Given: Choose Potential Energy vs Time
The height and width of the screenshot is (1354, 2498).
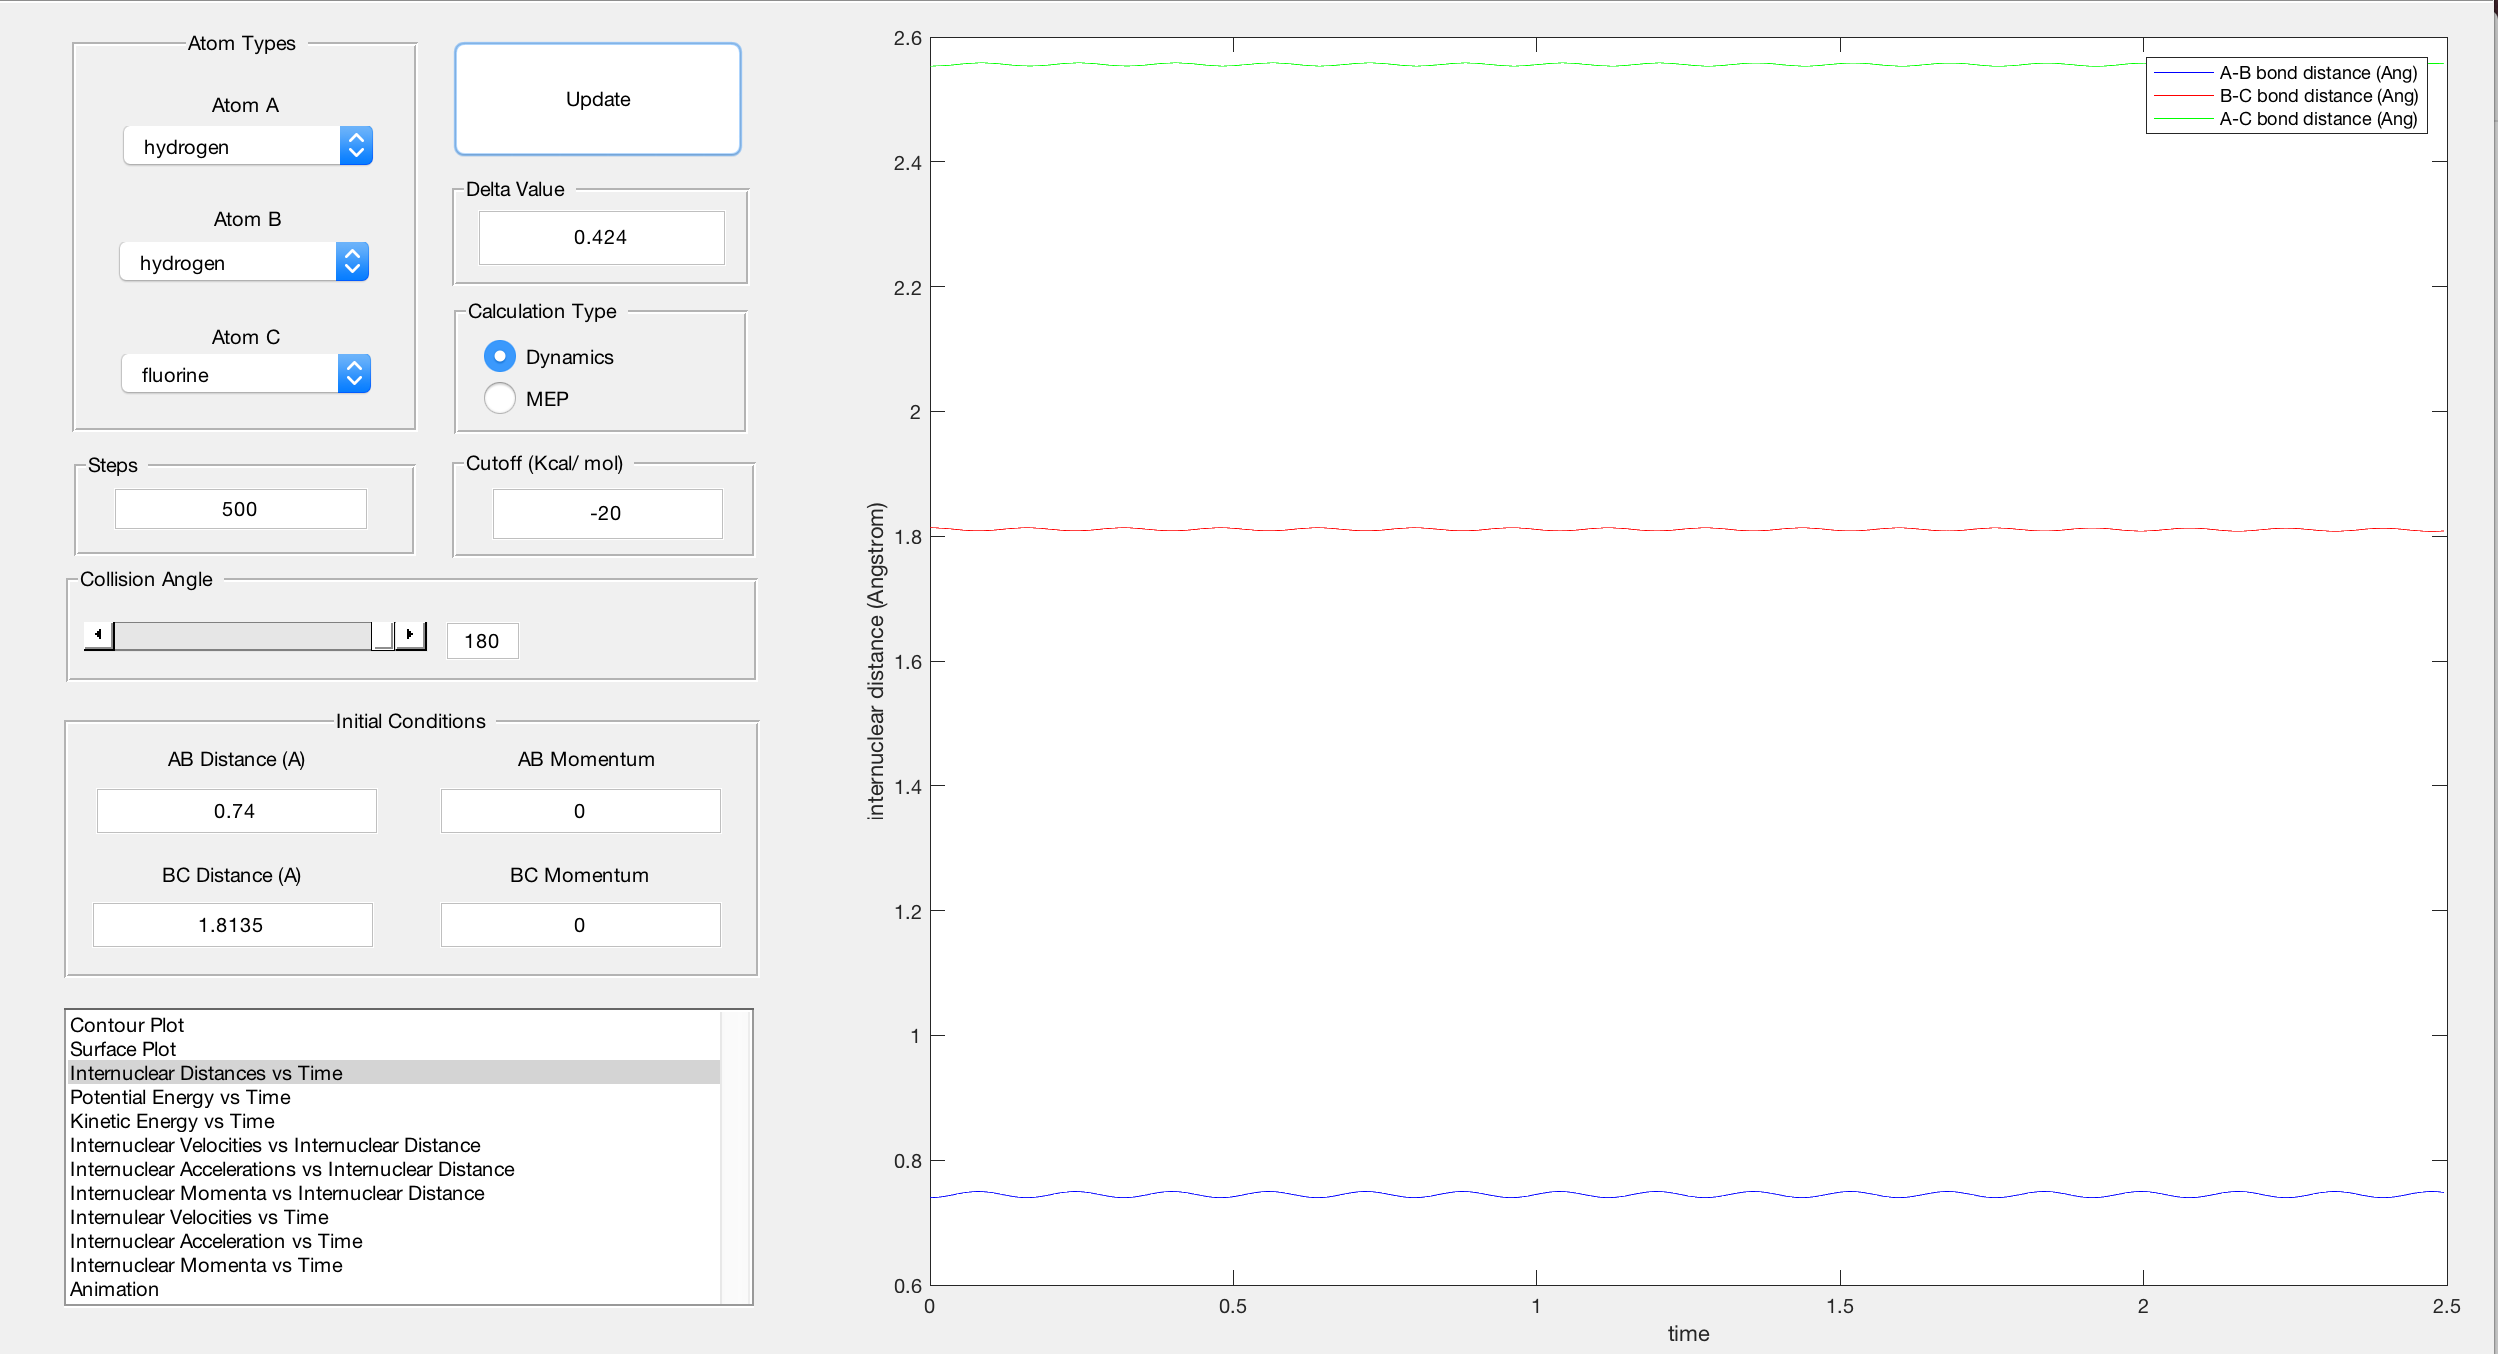Looking at the screenshot, I should (180, 1097).
